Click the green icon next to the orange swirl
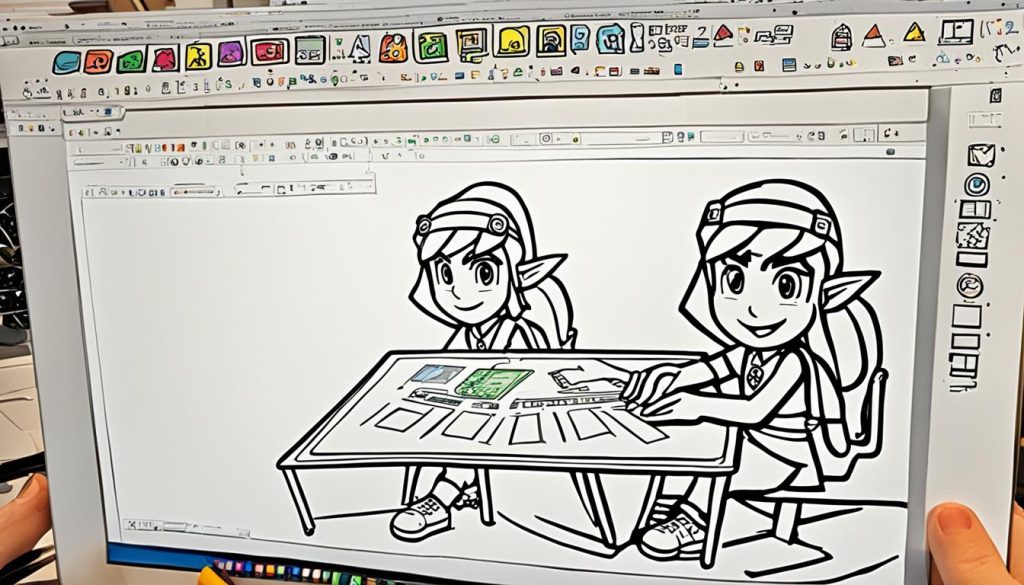 tap(131, 61)
